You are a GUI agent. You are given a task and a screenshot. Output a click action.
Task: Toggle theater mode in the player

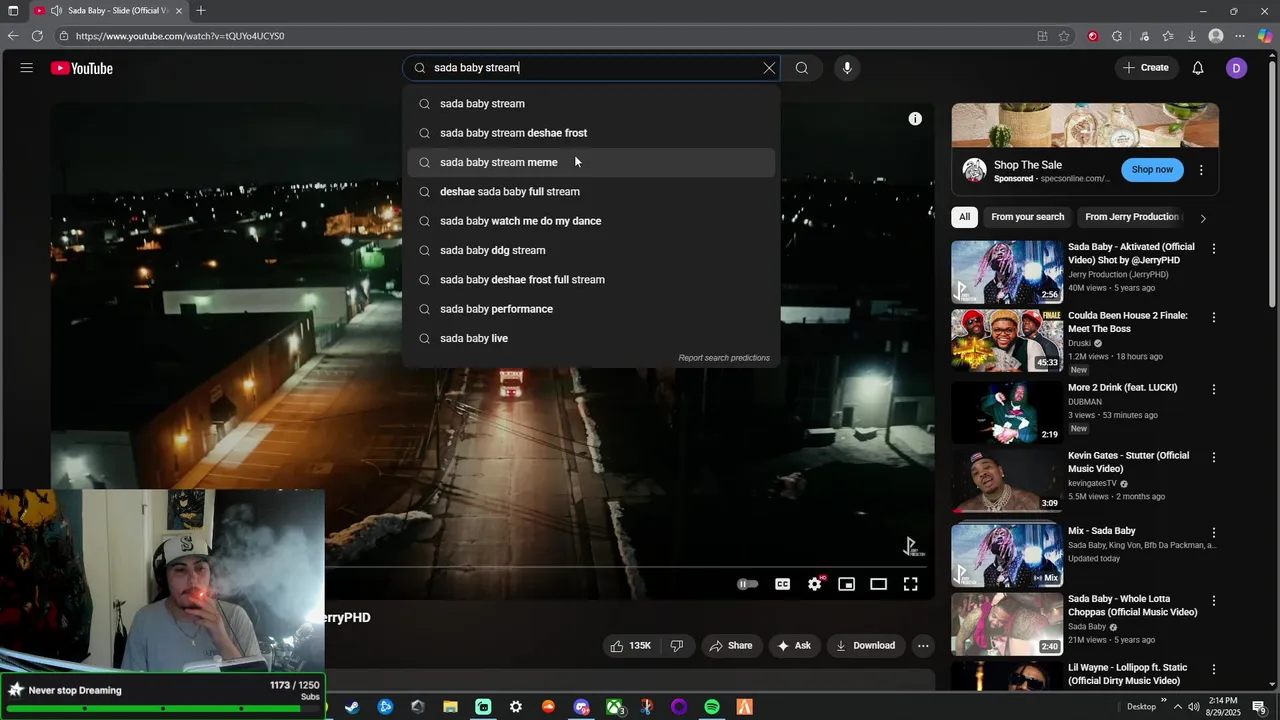click(879, 584)
